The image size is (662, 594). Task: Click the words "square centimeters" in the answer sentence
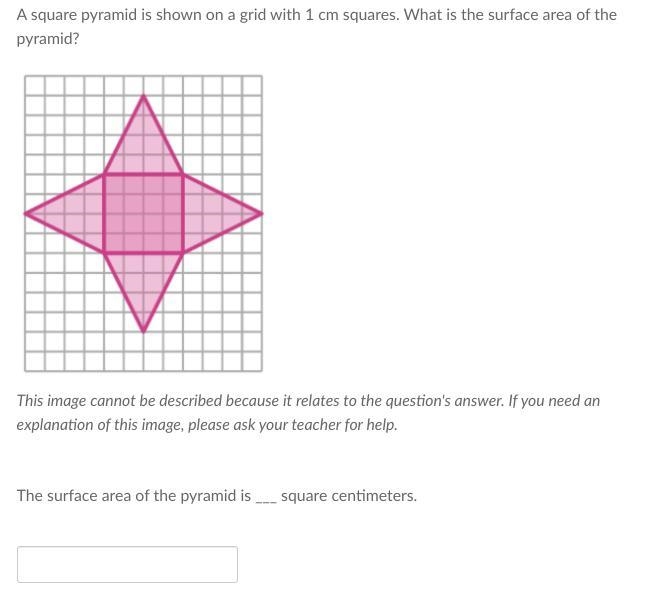click(x=348, y=496)
